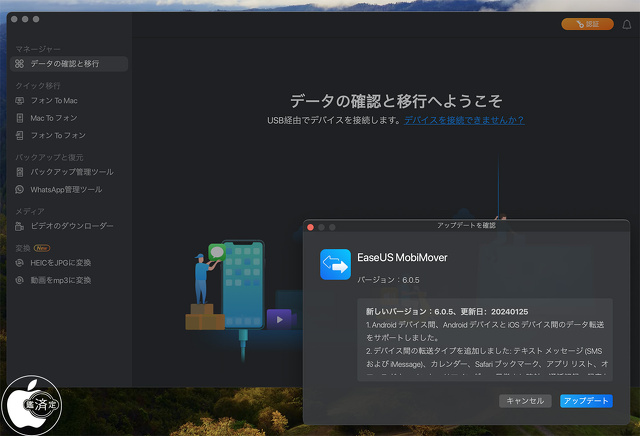Click the マネージャー section label
Image resolution: width=640 pixels, height=436 pixels.
(38, 49)
